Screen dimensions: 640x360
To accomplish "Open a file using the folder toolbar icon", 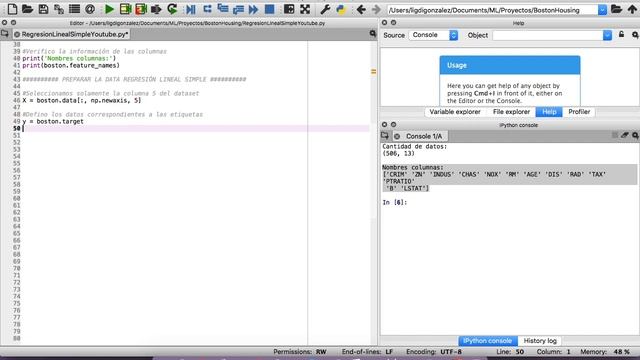I will [x=27, y=9].
